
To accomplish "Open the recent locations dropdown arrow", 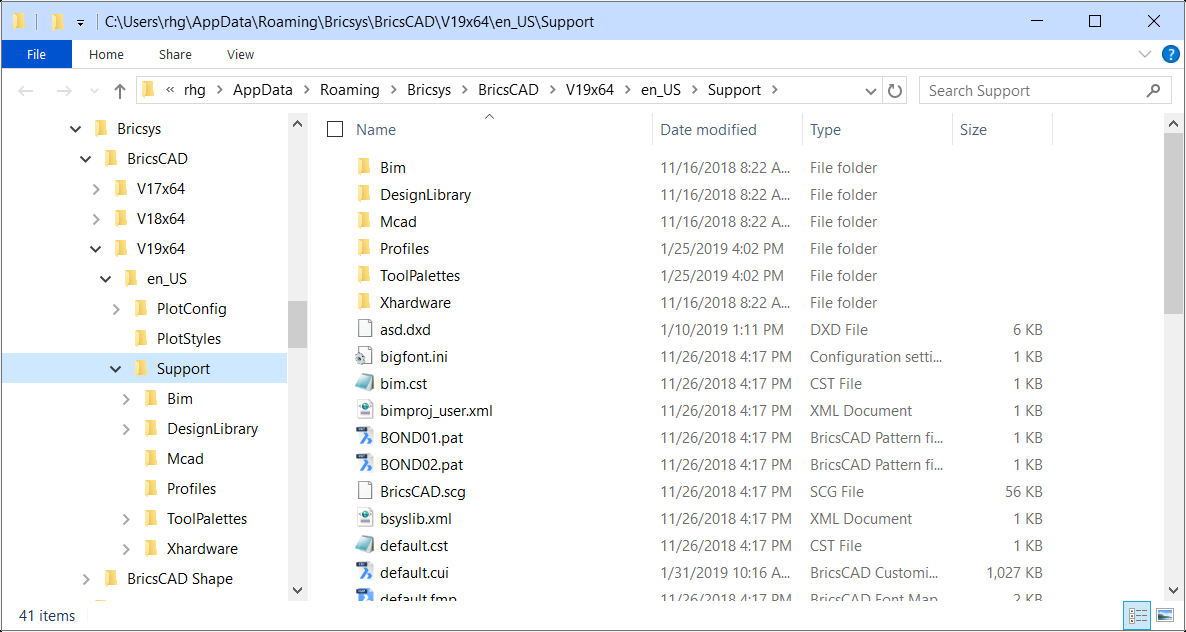I will pos(95,91).
